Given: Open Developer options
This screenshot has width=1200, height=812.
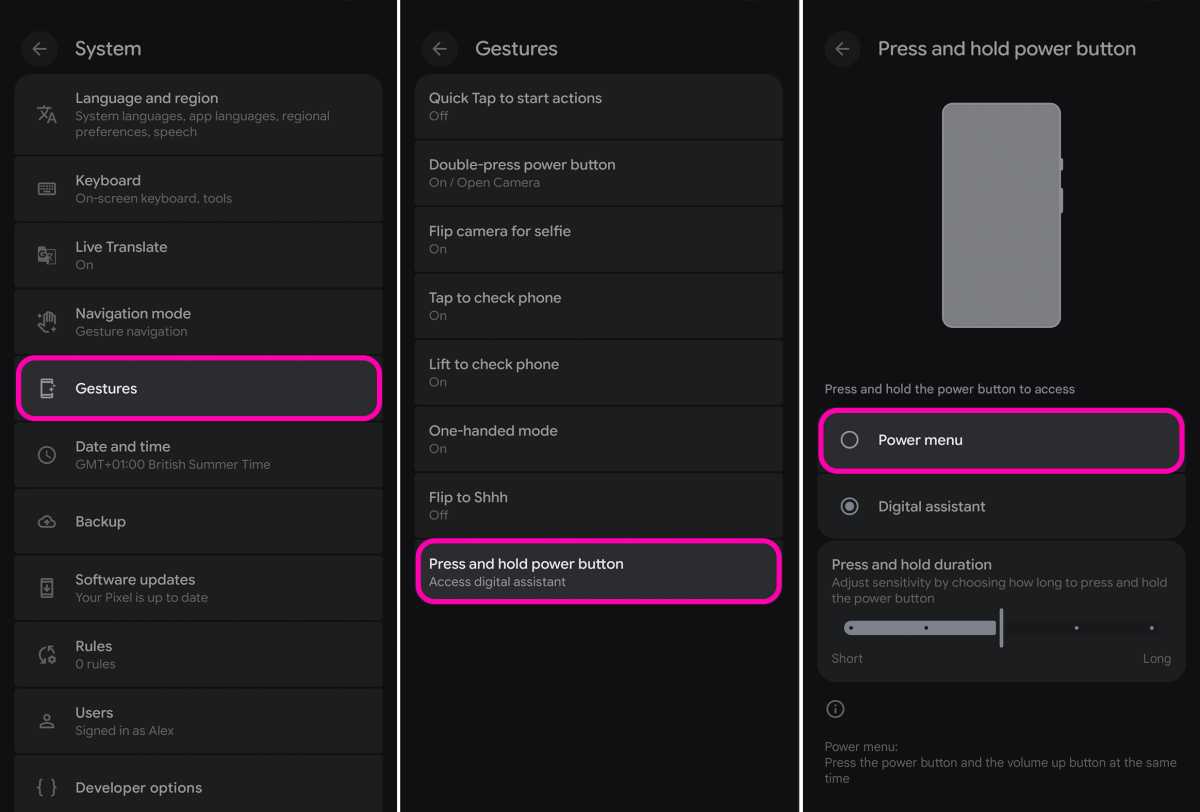Looking at the screenshot, I should click(x=199, y=787).
